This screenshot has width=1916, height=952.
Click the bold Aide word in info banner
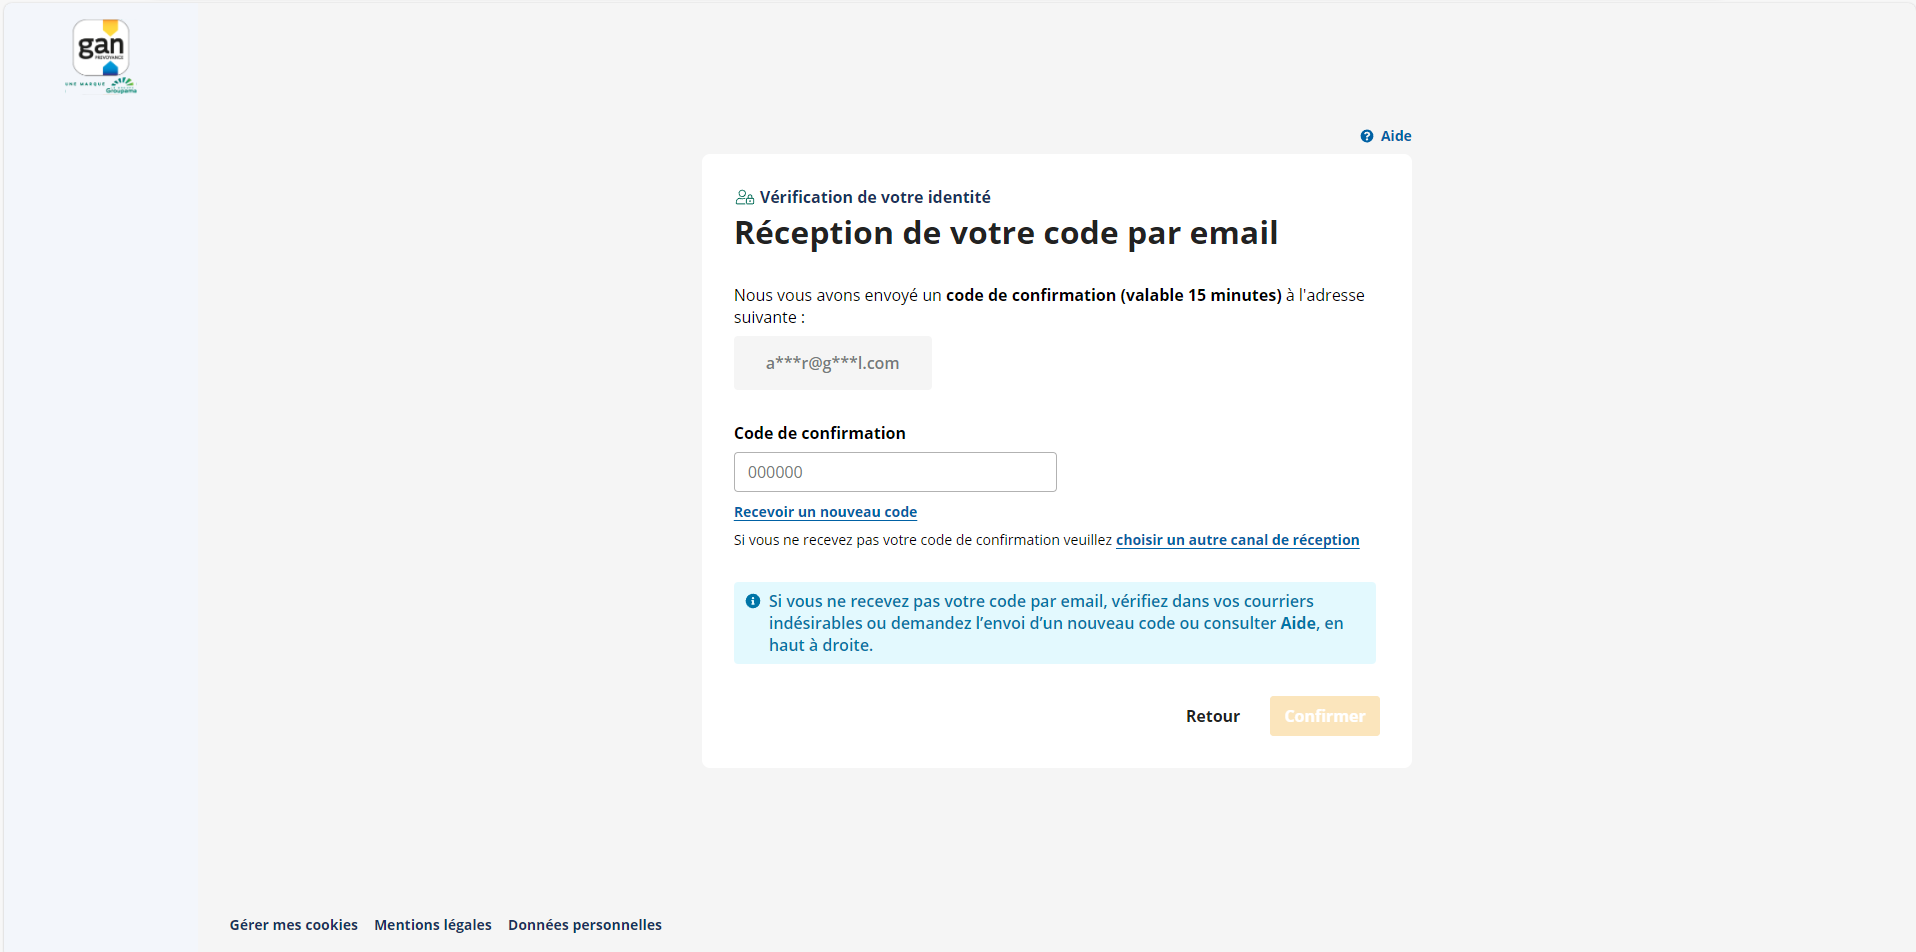[x=1298, y=623]
